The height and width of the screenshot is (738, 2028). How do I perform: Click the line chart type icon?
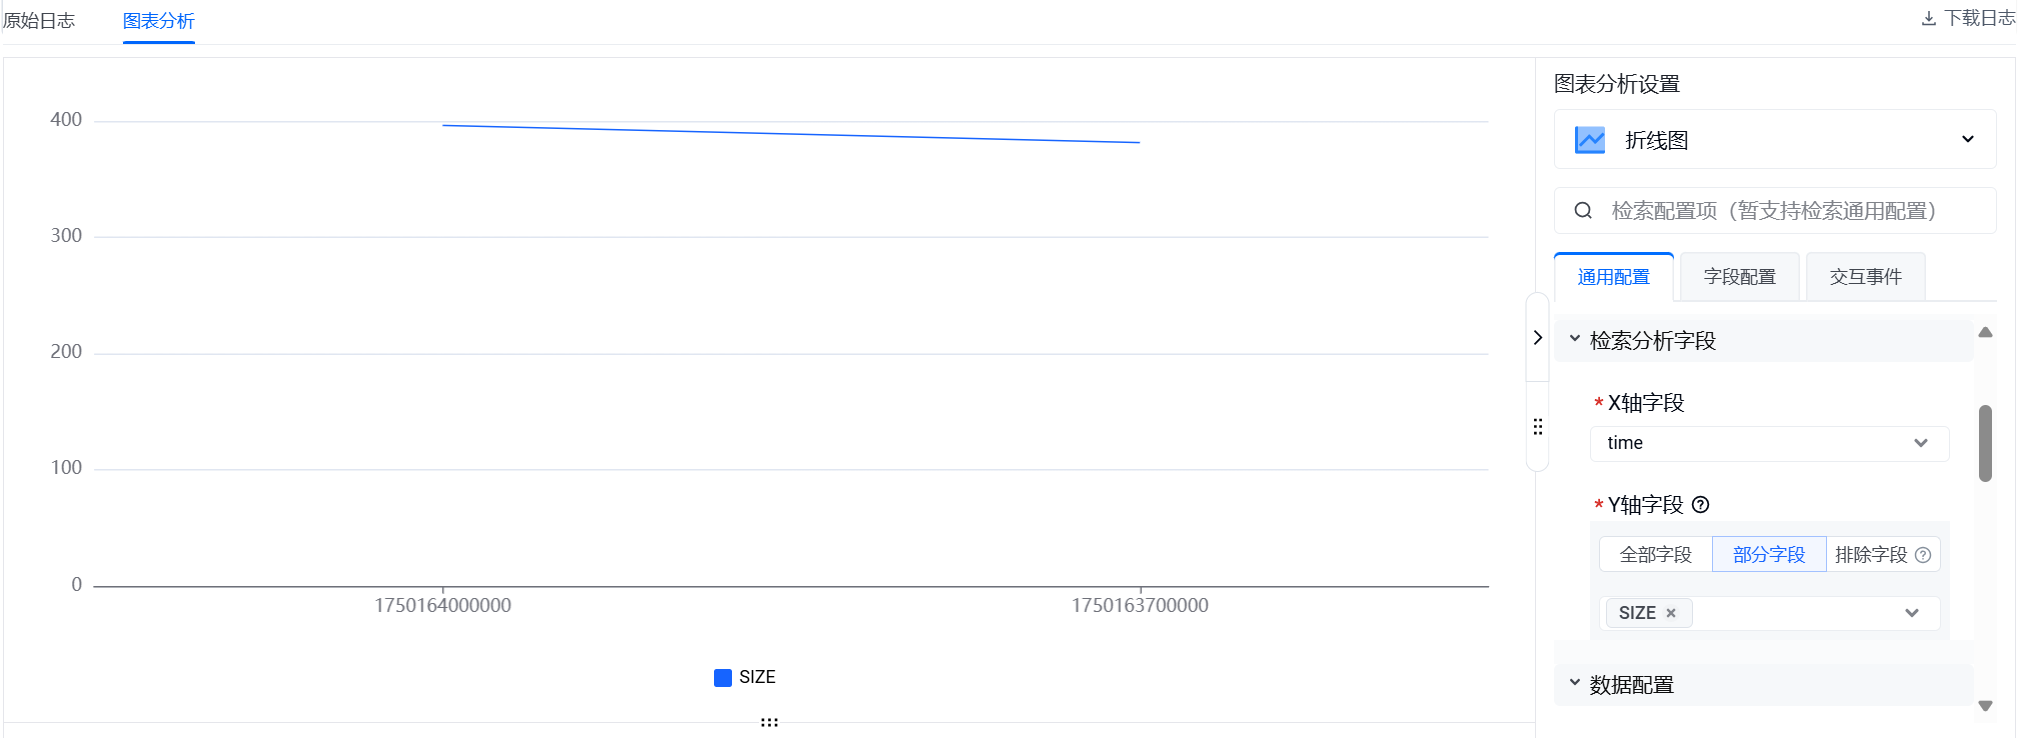click(1590, 140)
